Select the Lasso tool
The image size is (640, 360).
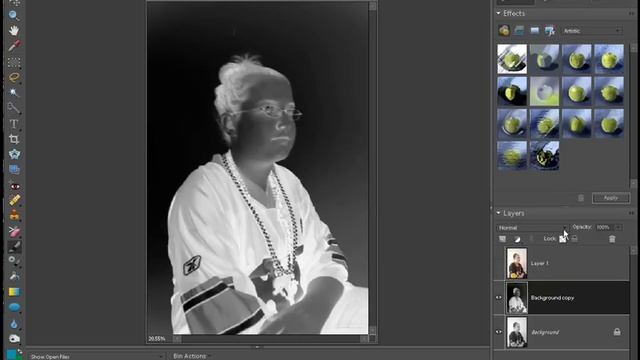(14, 77)
